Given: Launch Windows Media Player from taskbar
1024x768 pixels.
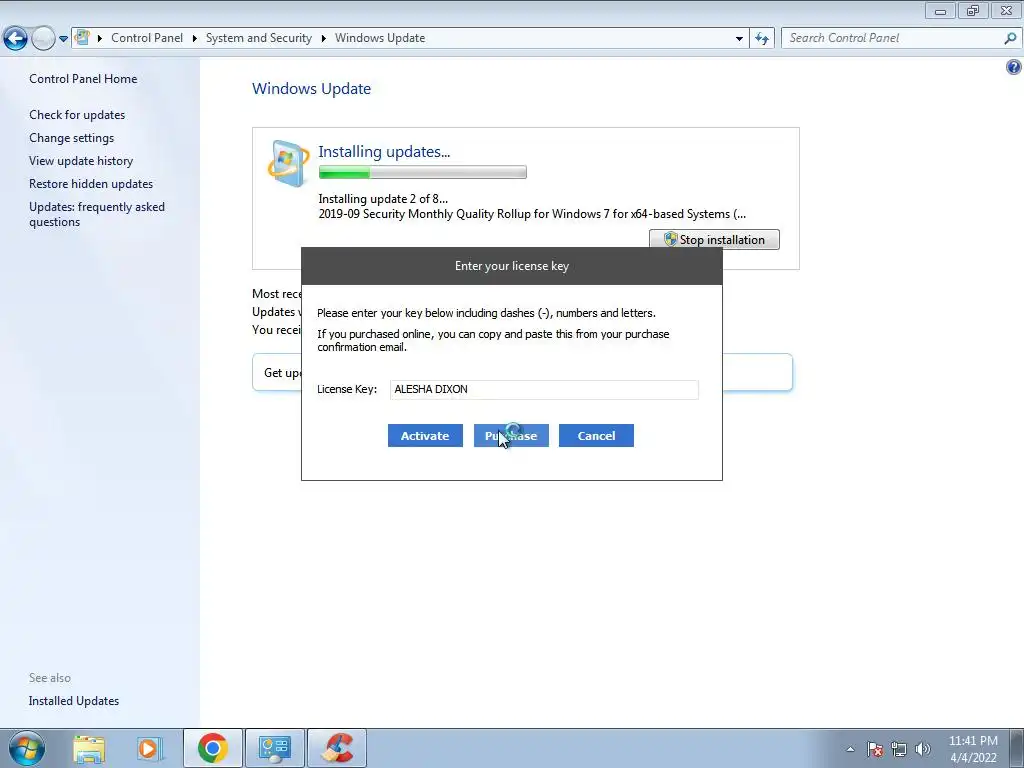Looking at the screenshot, I should point(149,748).
